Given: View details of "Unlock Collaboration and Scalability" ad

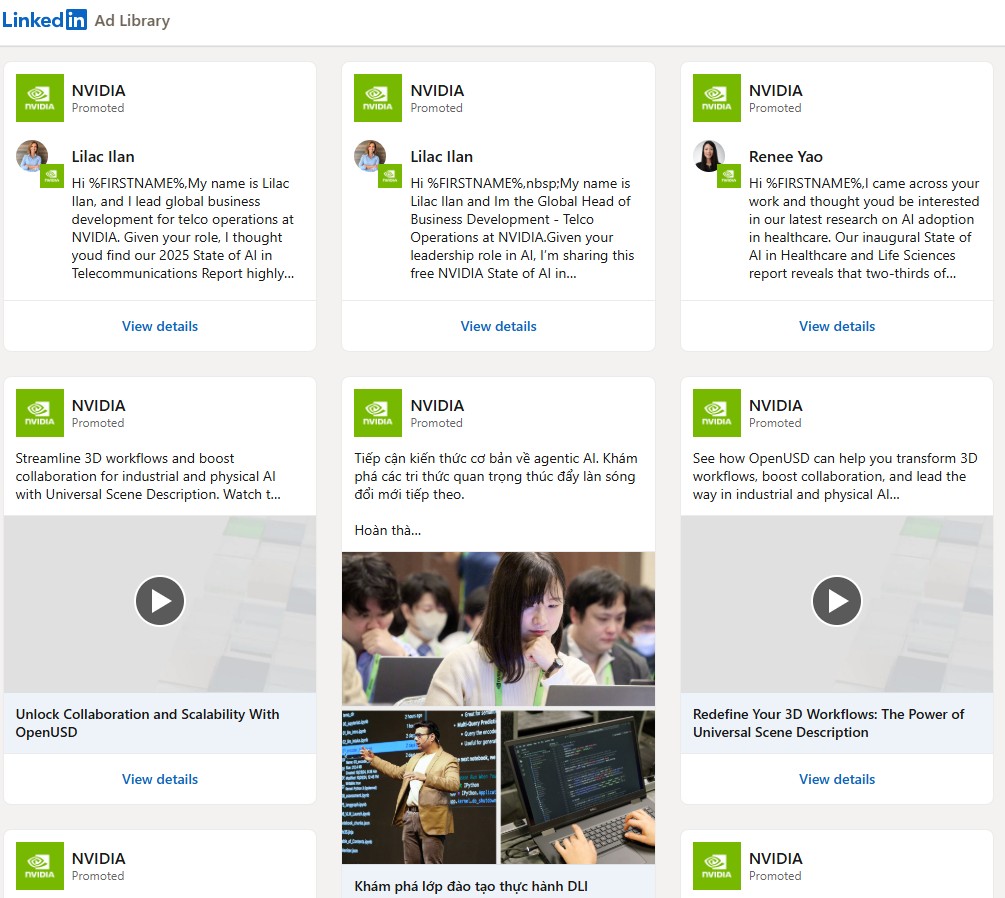Looking at the screenshot, I should pos(160,779).
